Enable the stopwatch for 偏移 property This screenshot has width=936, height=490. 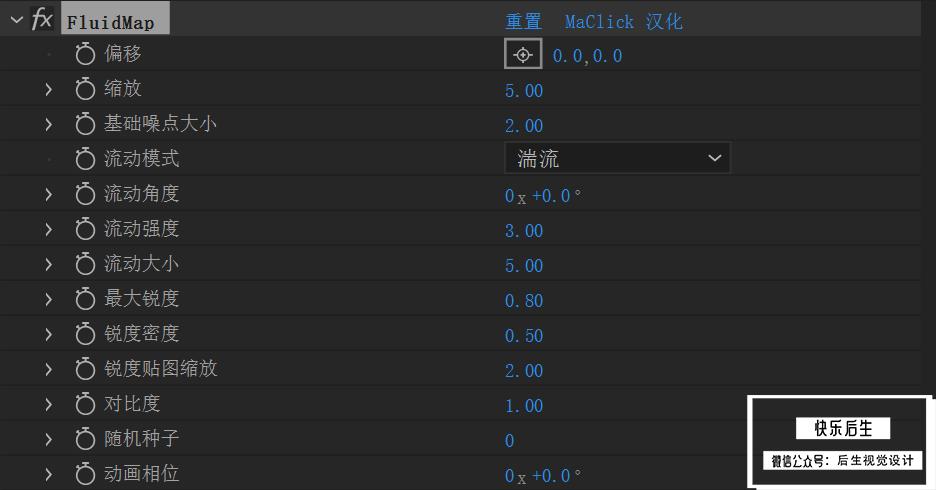[85, 54]
